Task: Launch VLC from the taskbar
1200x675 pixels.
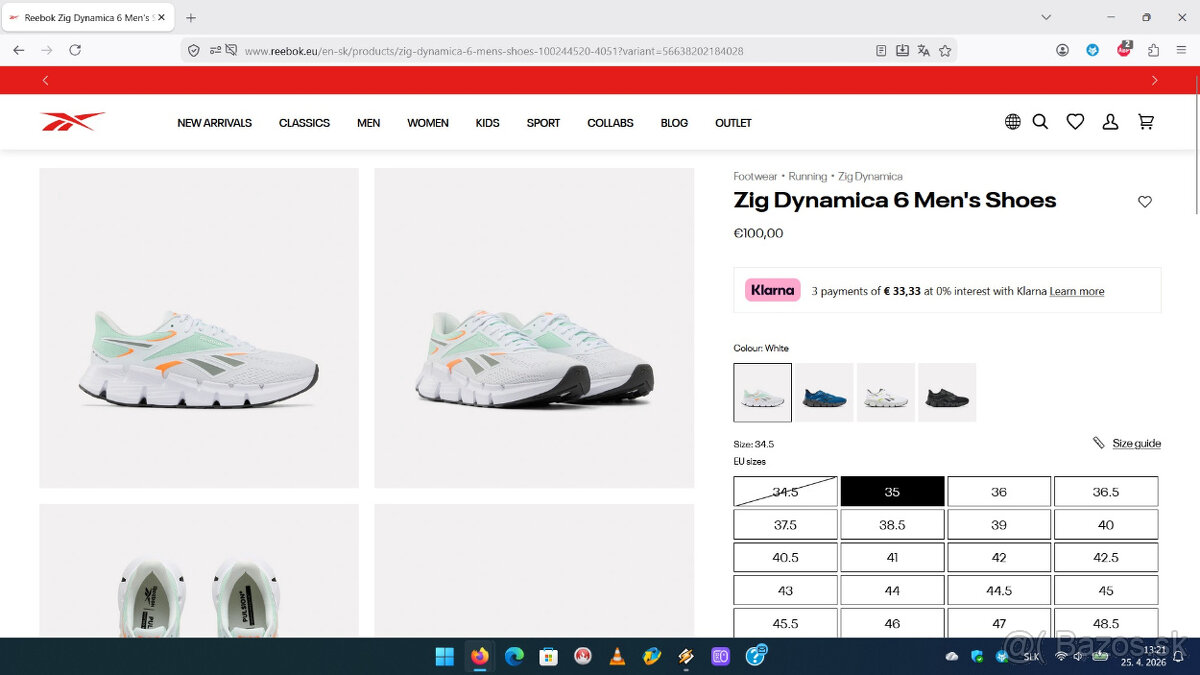Action: 617,657
